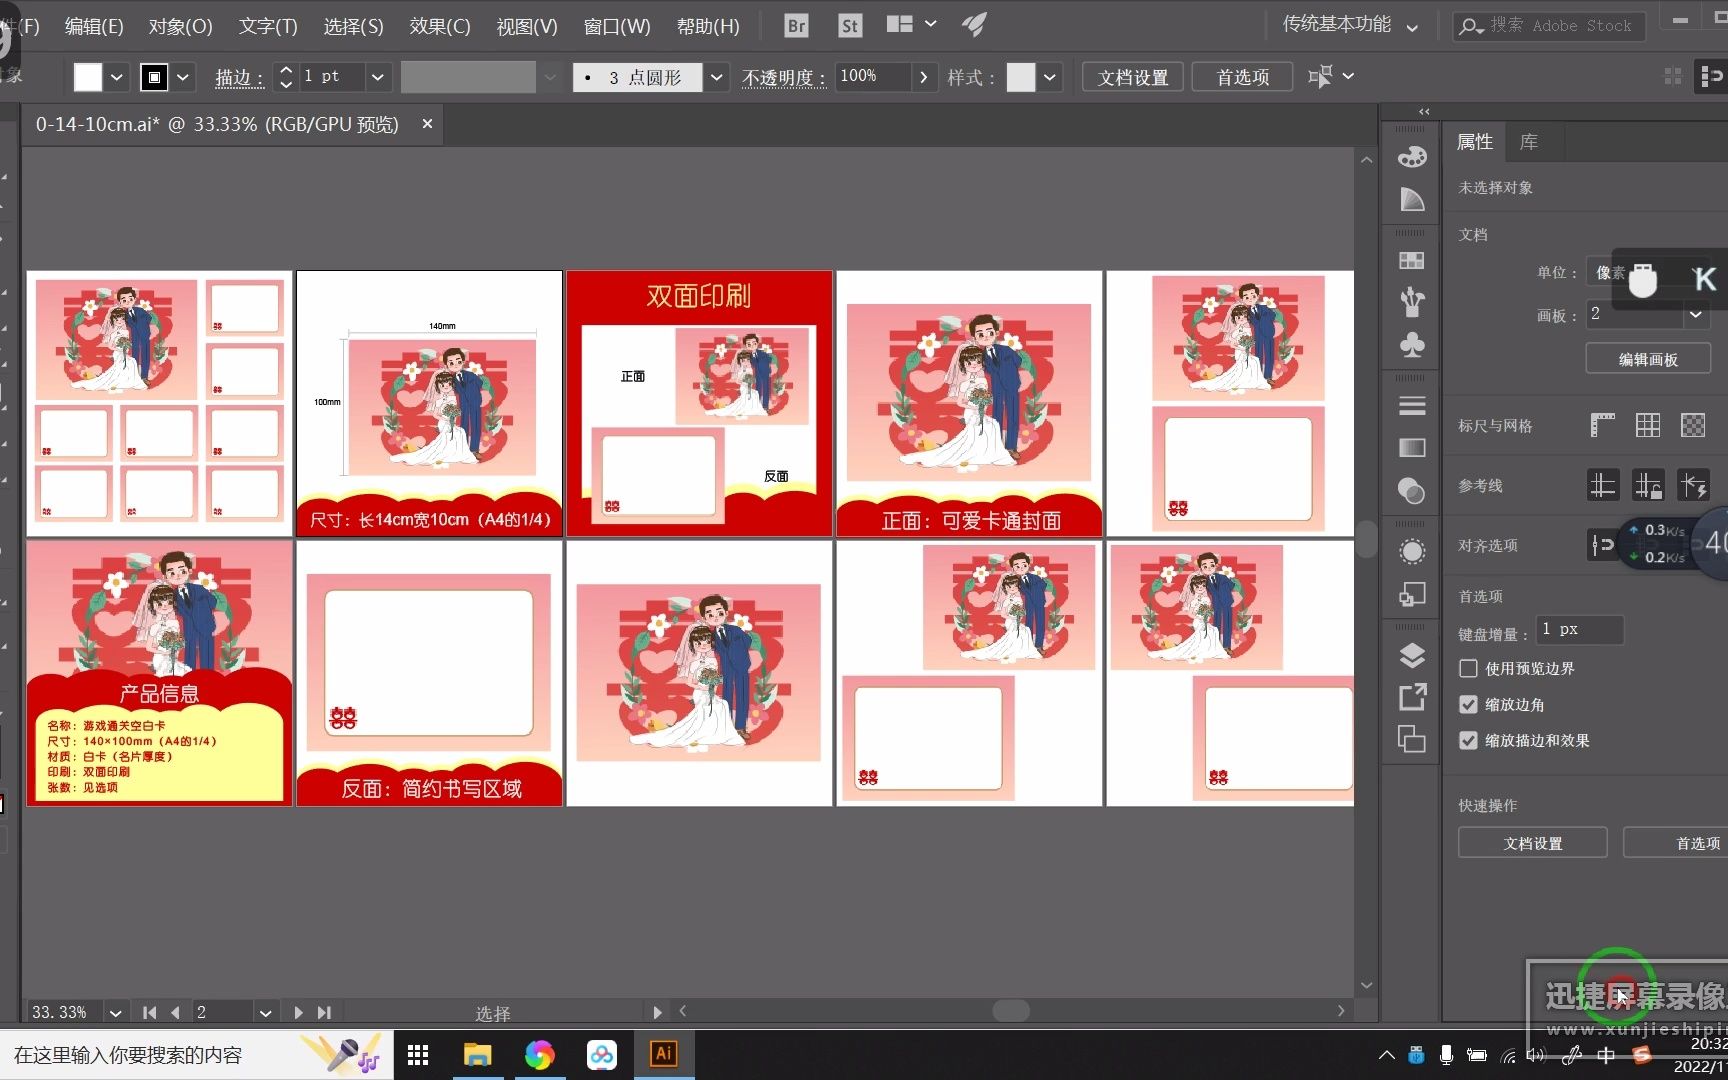Open the Brushes panel icon
Viewport: 1728px width, 1080px height.
(1412, 302)
